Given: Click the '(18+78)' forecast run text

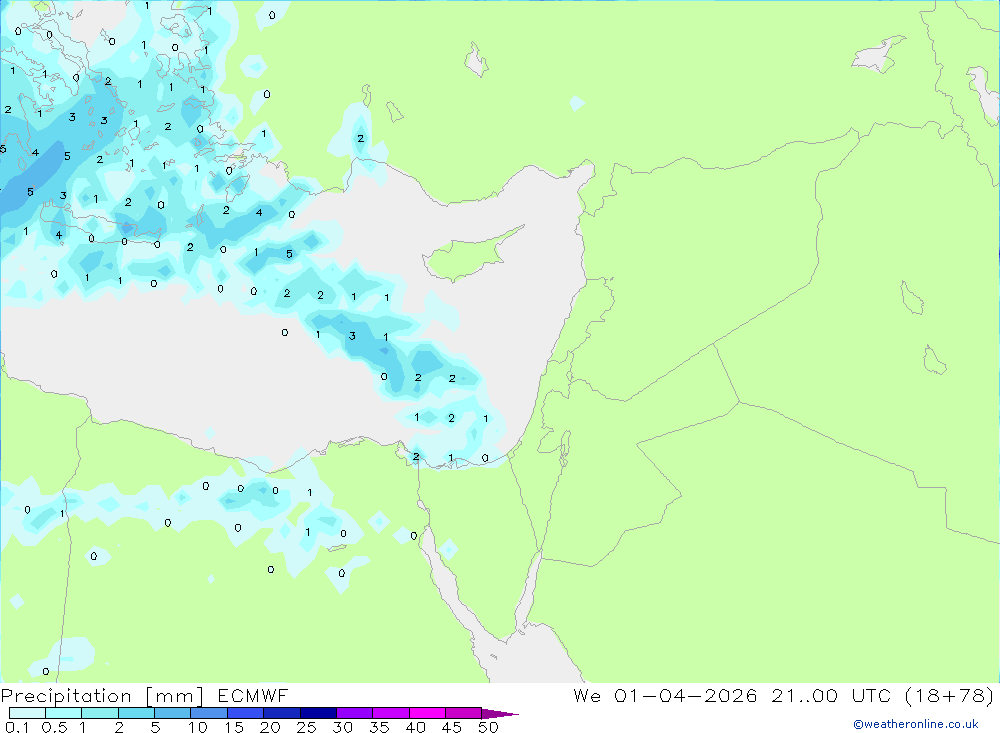Looking at the screenshot, I should 950,695.
